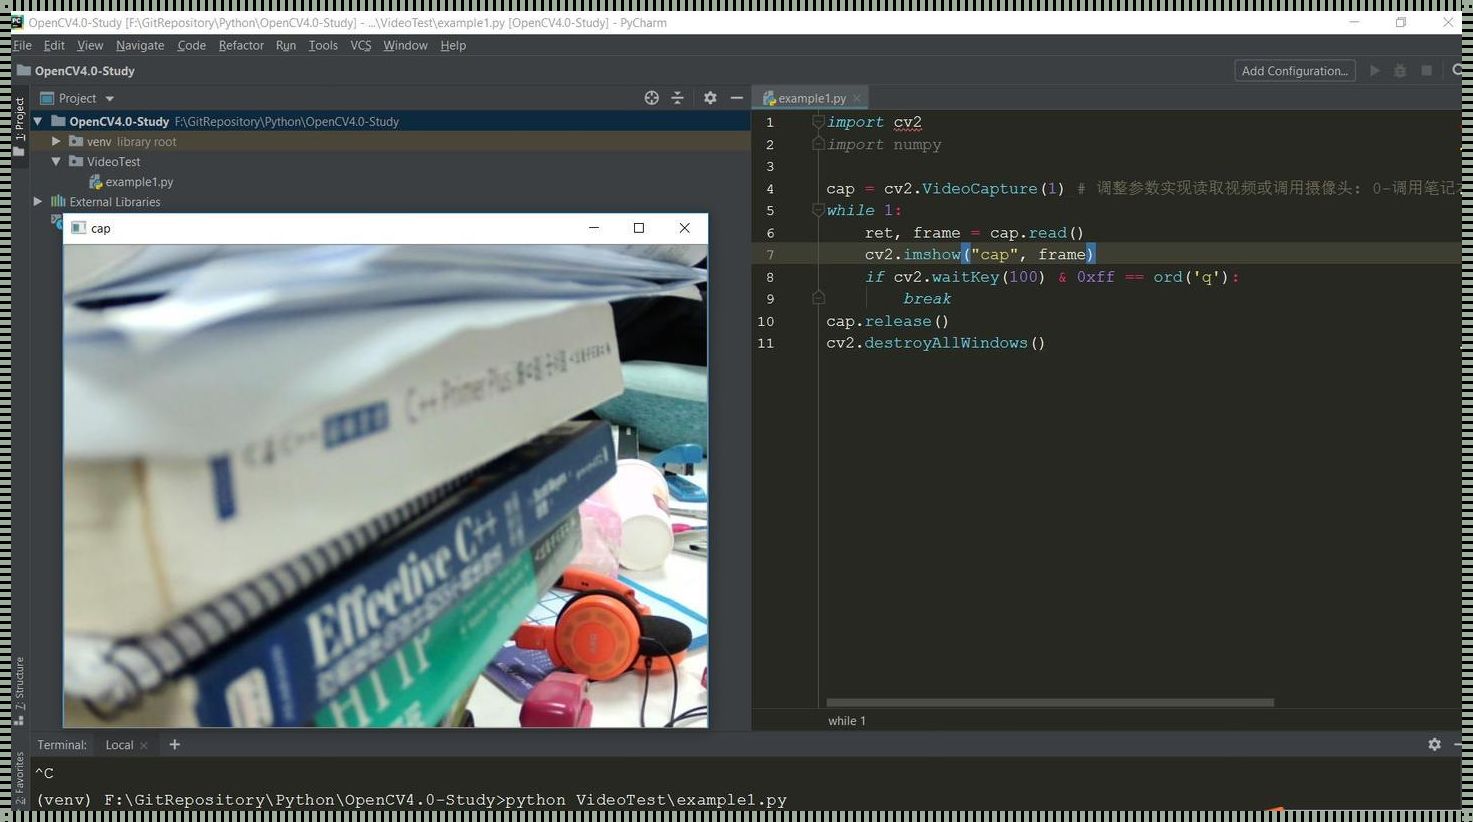Open the Tools menu
1473x822 pixels.
coord(323,45)
